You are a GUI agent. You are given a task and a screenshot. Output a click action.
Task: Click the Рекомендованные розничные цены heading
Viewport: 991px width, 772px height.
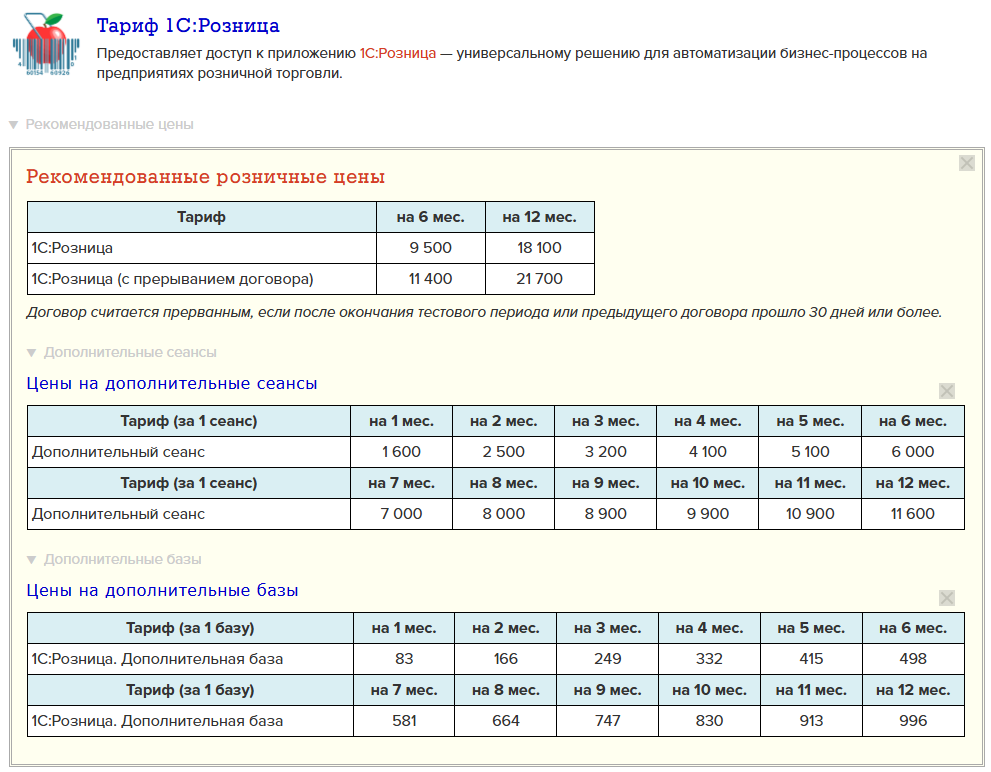pyautogui.click(x=205, y=176)
